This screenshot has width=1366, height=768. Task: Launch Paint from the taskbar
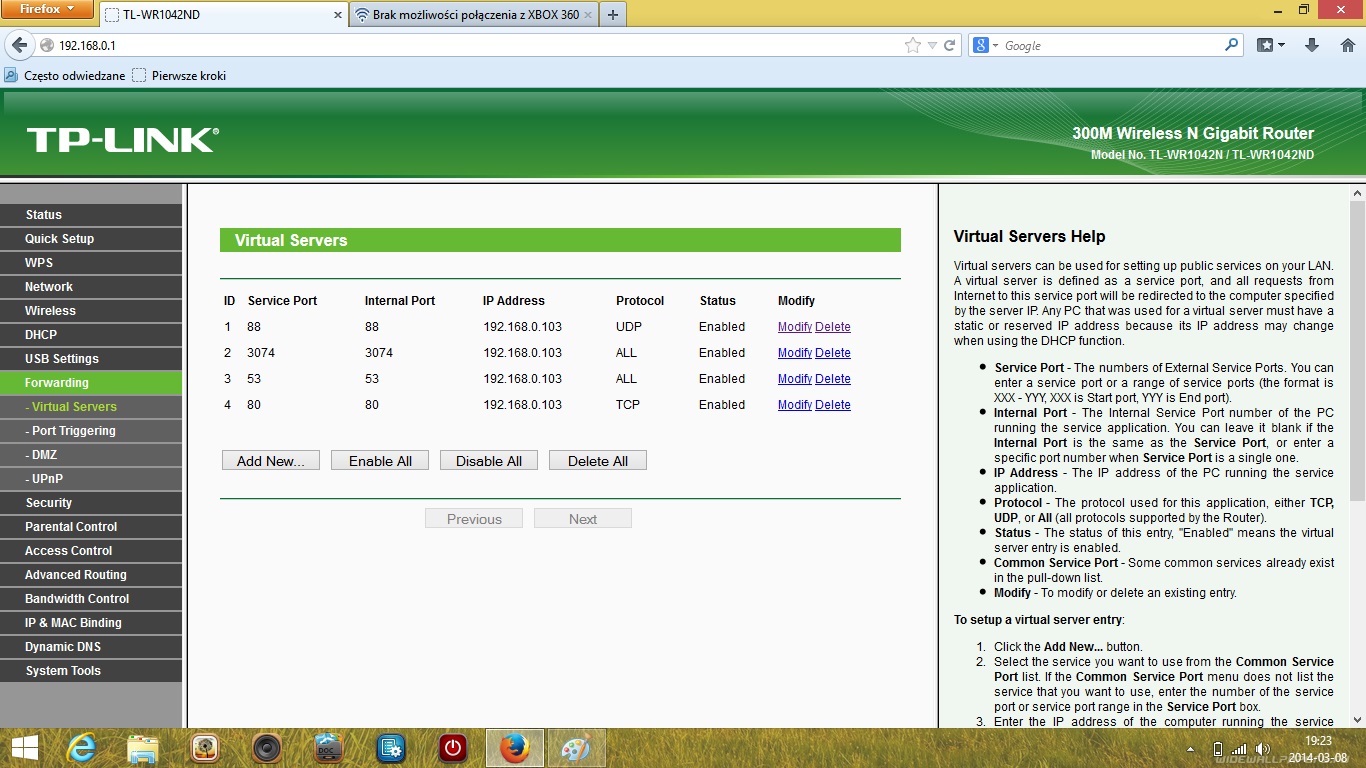point(576,748)
